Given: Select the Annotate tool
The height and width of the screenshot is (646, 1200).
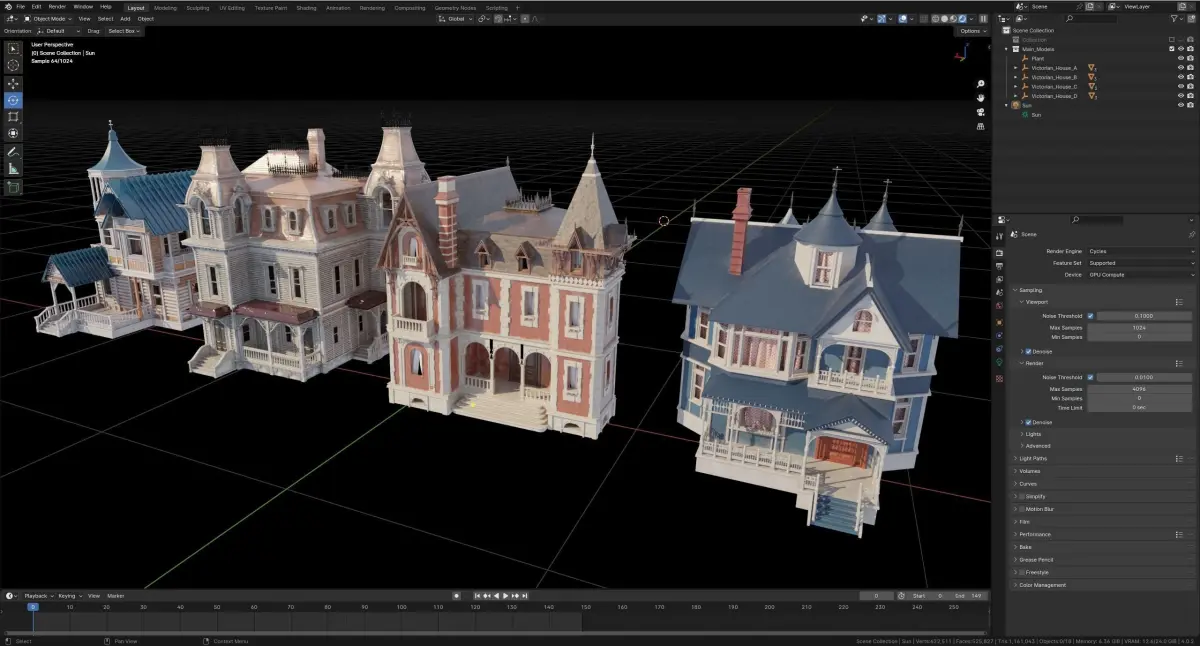Looking at the screenshot, I should (x=13, y=151).
